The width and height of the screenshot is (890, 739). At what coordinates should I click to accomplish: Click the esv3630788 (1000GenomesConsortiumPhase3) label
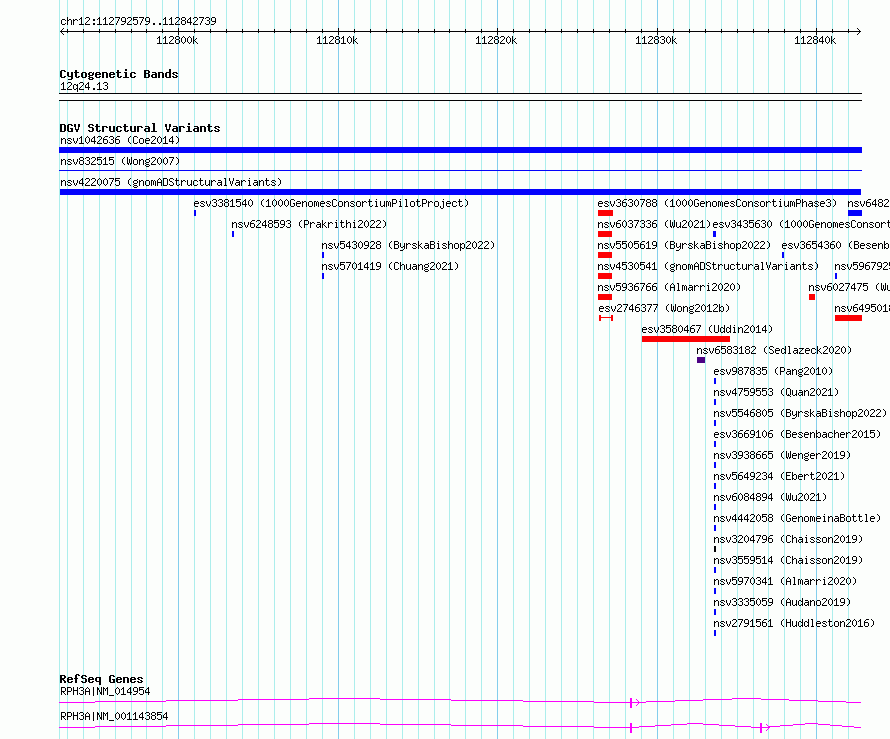[717, 203]
